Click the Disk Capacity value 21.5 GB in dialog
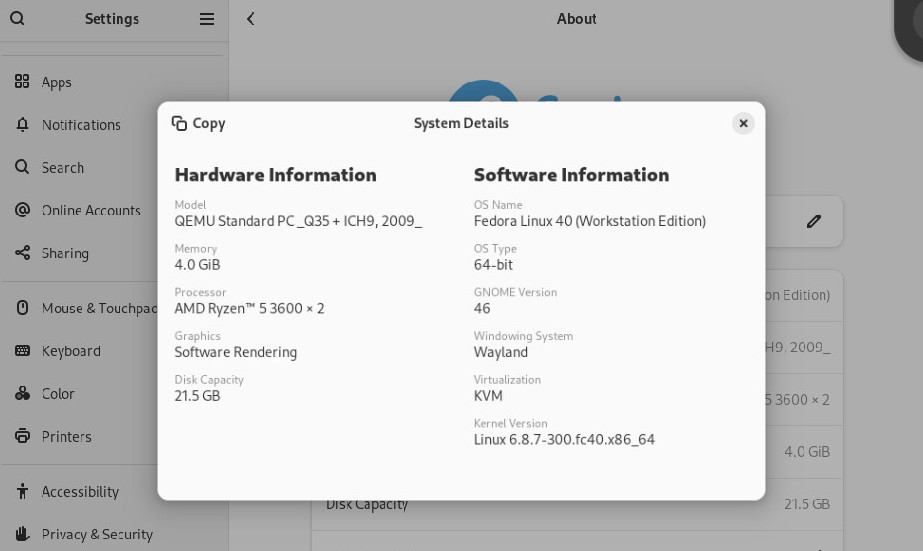Viewport: 923px width, 551px height. (x=197, y=396)
